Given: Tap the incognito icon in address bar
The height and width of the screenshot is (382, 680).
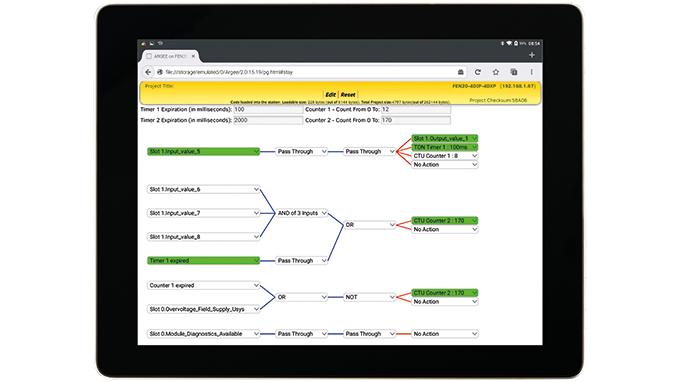Looking at the screenshot, I should (461, 72).
